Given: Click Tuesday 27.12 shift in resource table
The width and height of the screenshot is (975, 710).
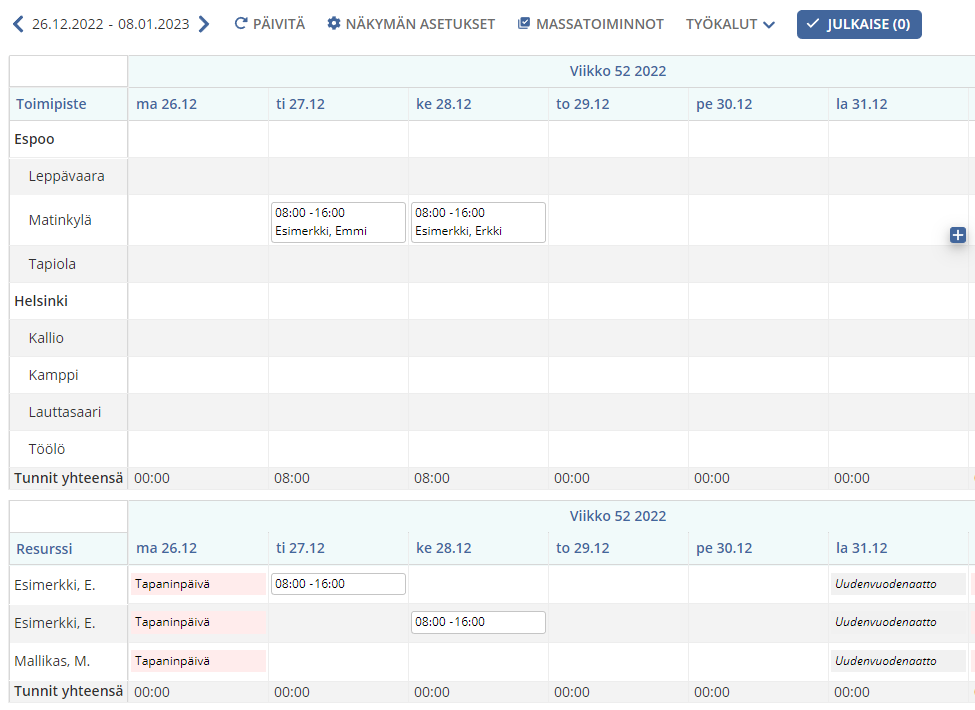Looking at the screenshot, I should (x=338, y=584).
